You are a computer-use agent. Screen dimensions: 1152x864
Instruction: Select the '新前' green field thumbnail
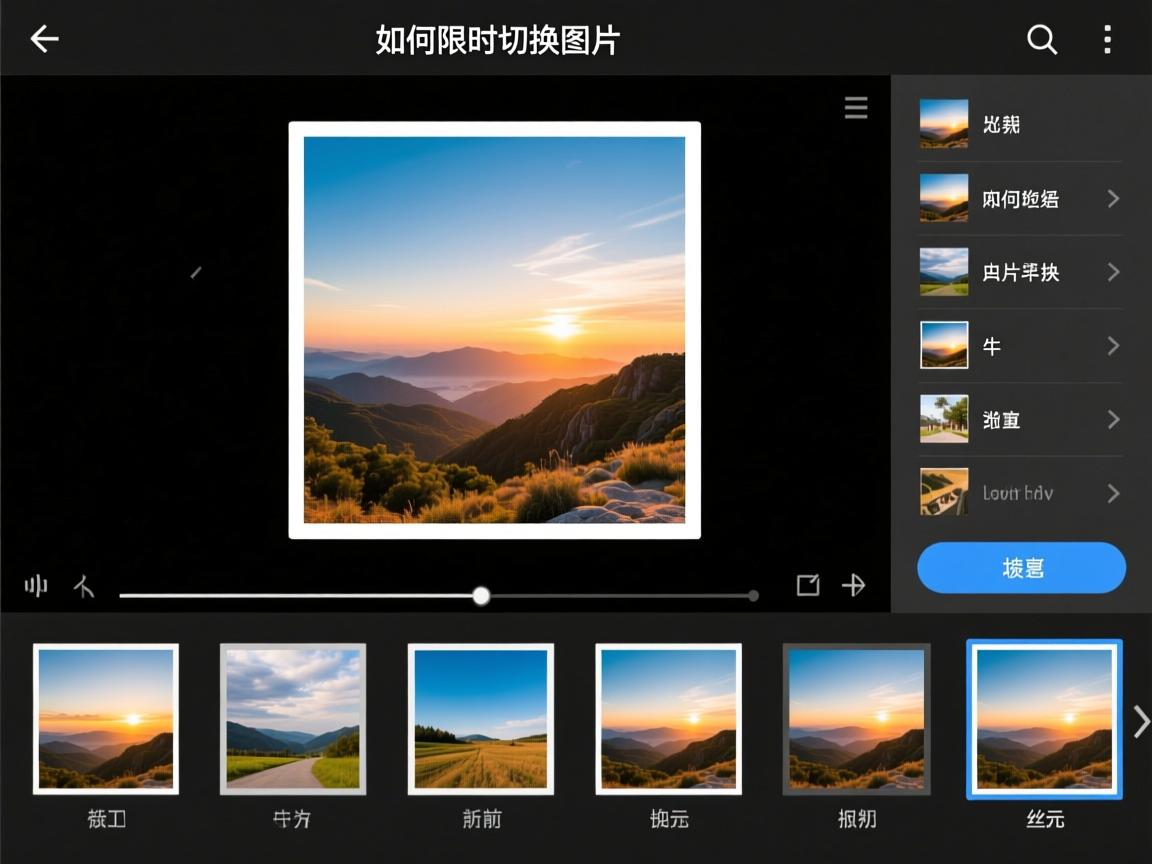pyautogui.click(x=481, y=719)
